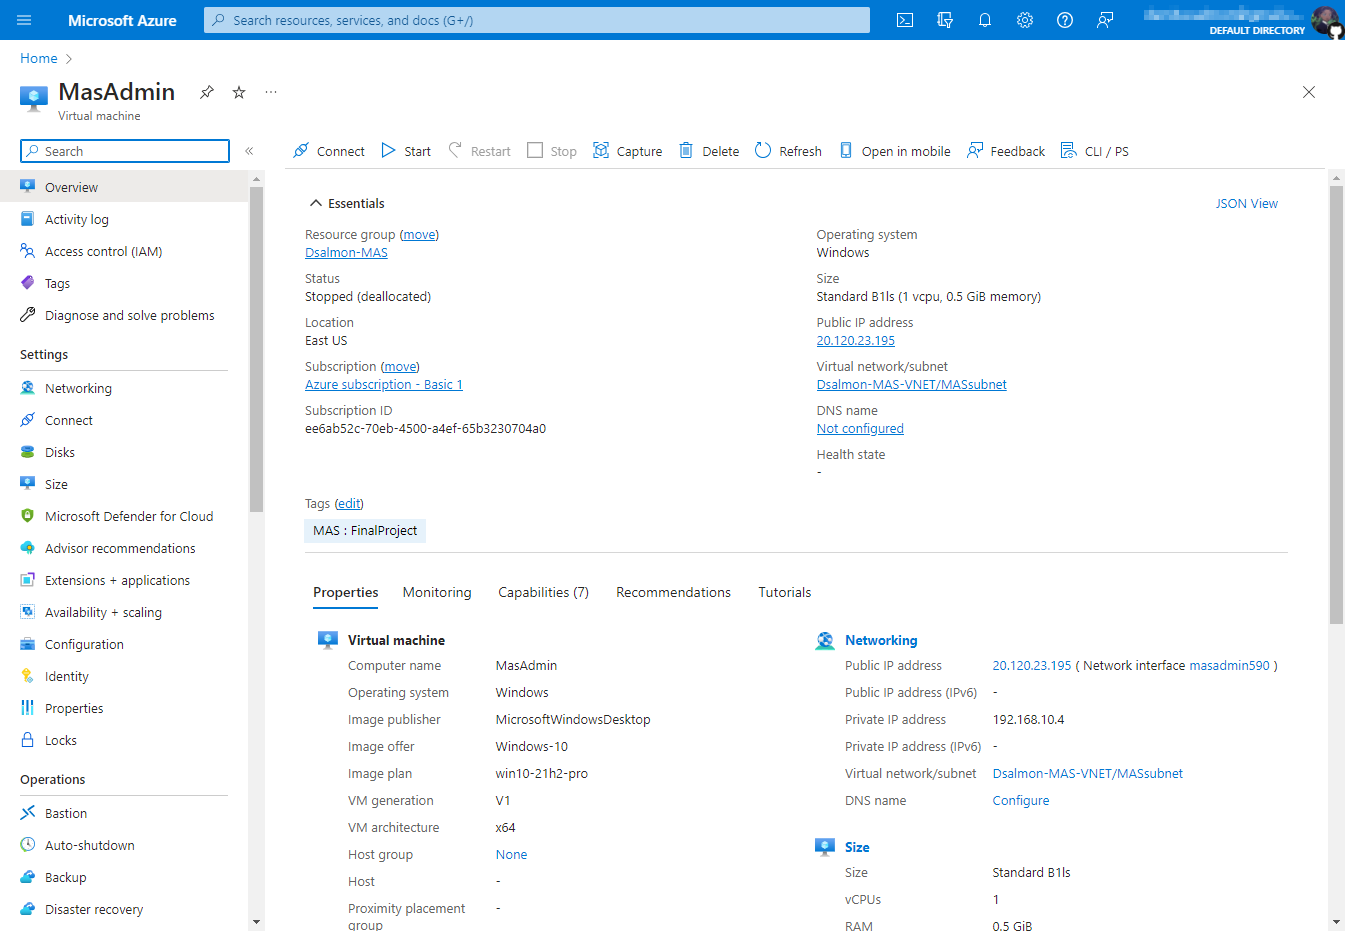
Task: Open JSON View
Action: [x=1247, y=203]
